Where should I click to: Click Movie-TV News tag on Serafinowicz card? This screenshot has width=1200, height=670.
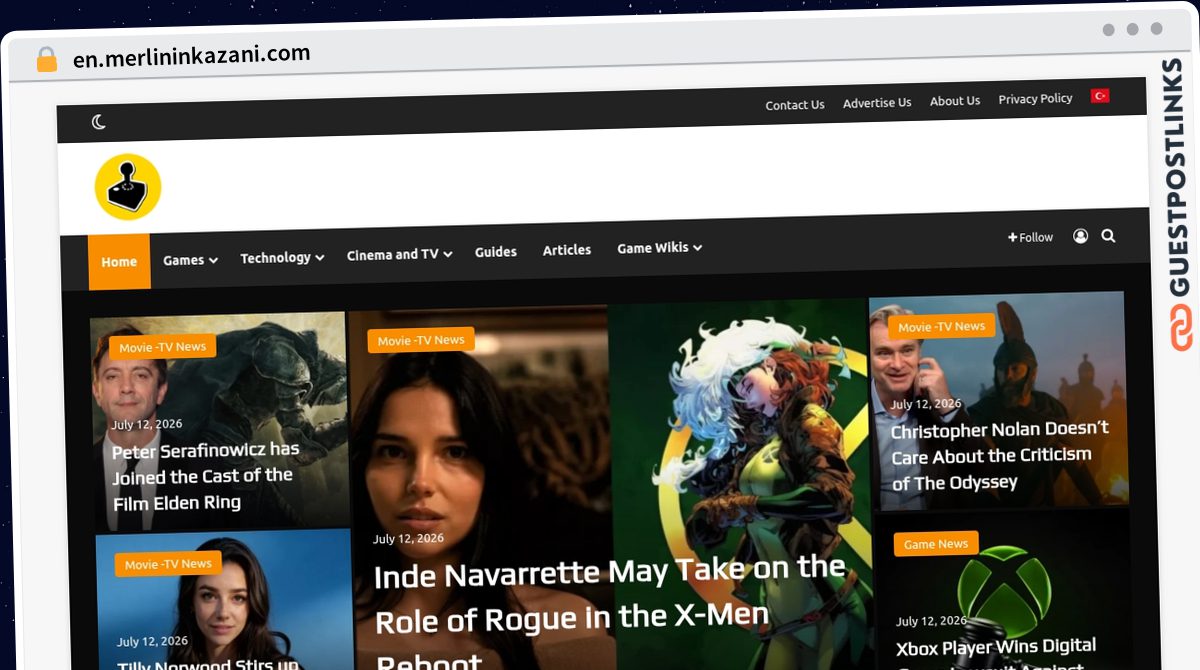click(162, 347)
